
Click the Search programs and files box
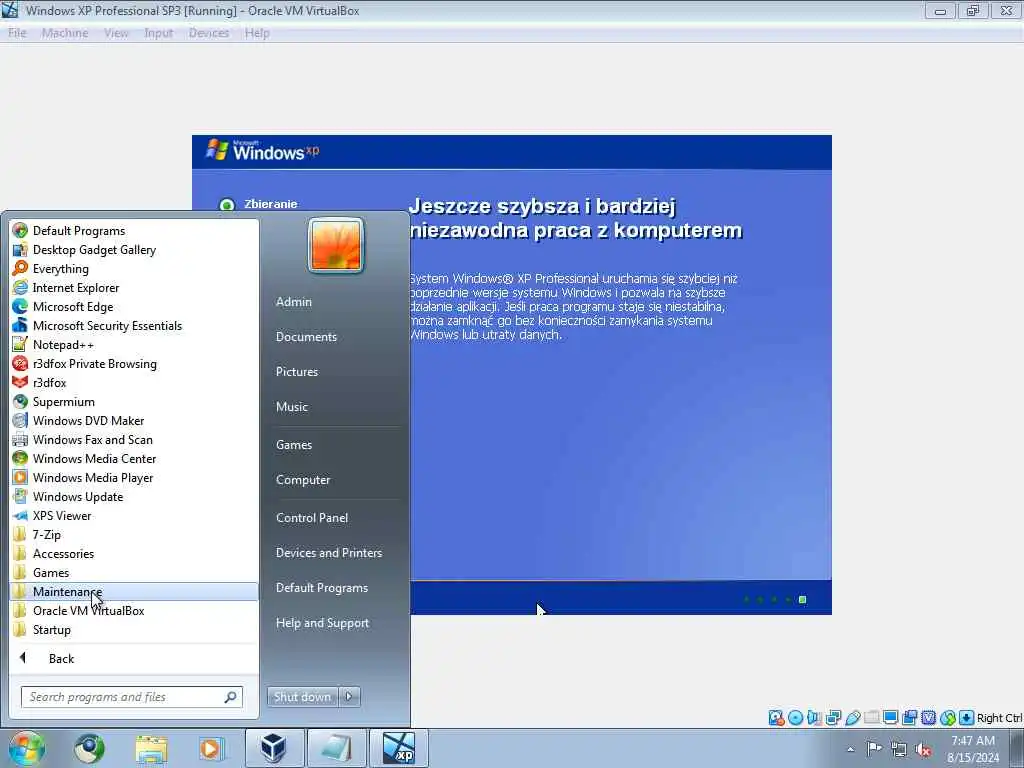131,697
